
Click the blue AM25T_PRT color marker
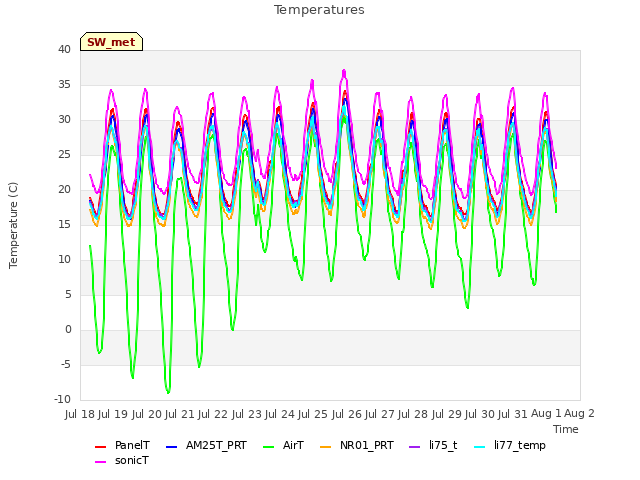point(171,447)
